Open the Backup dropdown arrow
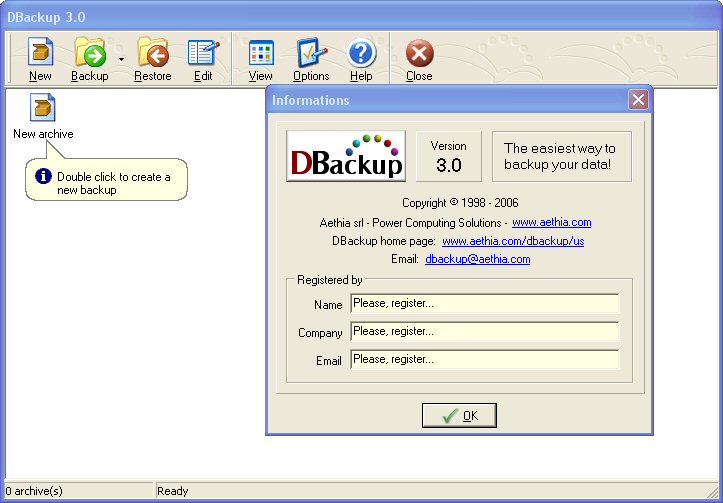 [x=121, y=59]
